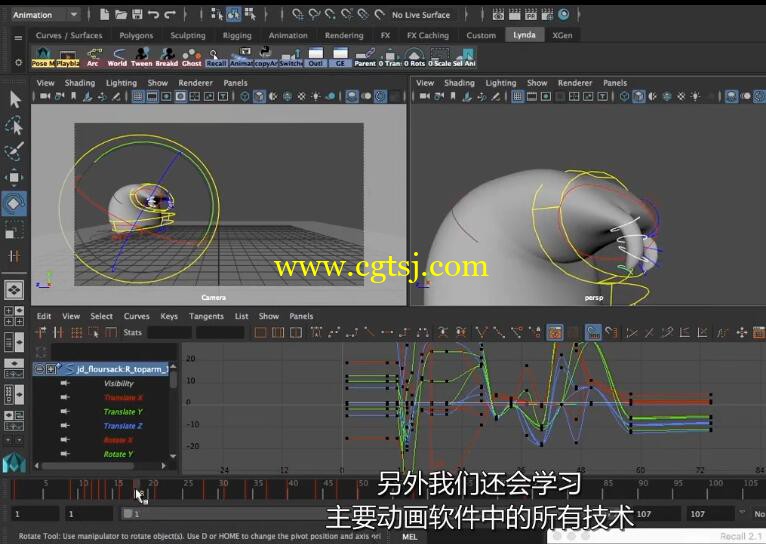Run the Parent shelf tool
This screenshot has width=766, height=544.
coord(365,57)
